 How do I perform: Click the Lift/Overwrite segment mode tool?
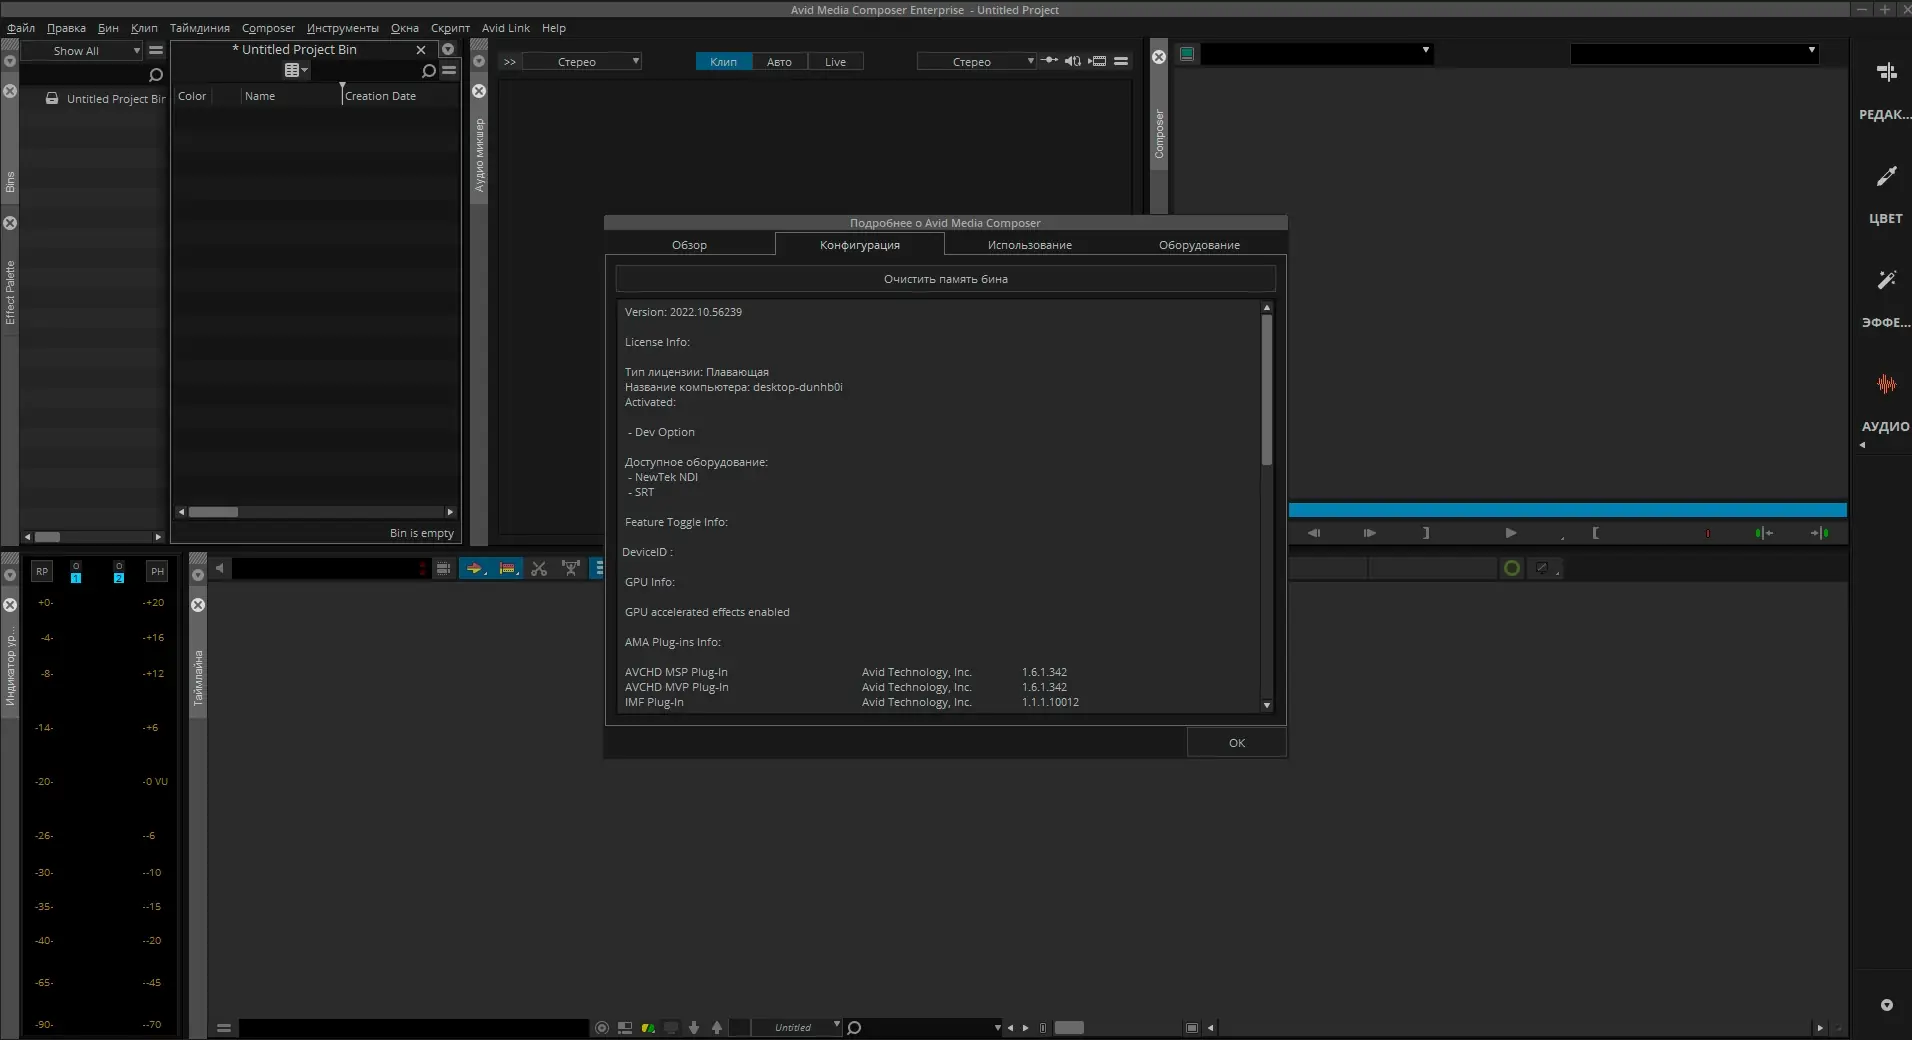click(508, 569)
